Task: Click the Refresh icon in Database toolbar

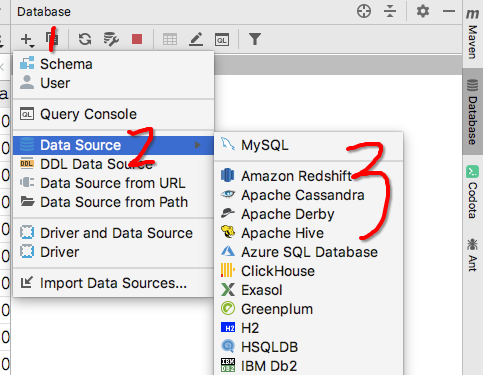Action: coord(85,39)
